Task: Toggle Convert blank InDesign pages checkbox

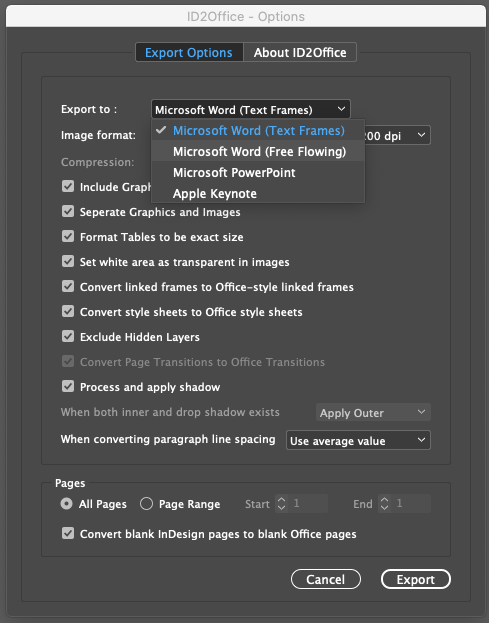Action: [x=68, y=533]
